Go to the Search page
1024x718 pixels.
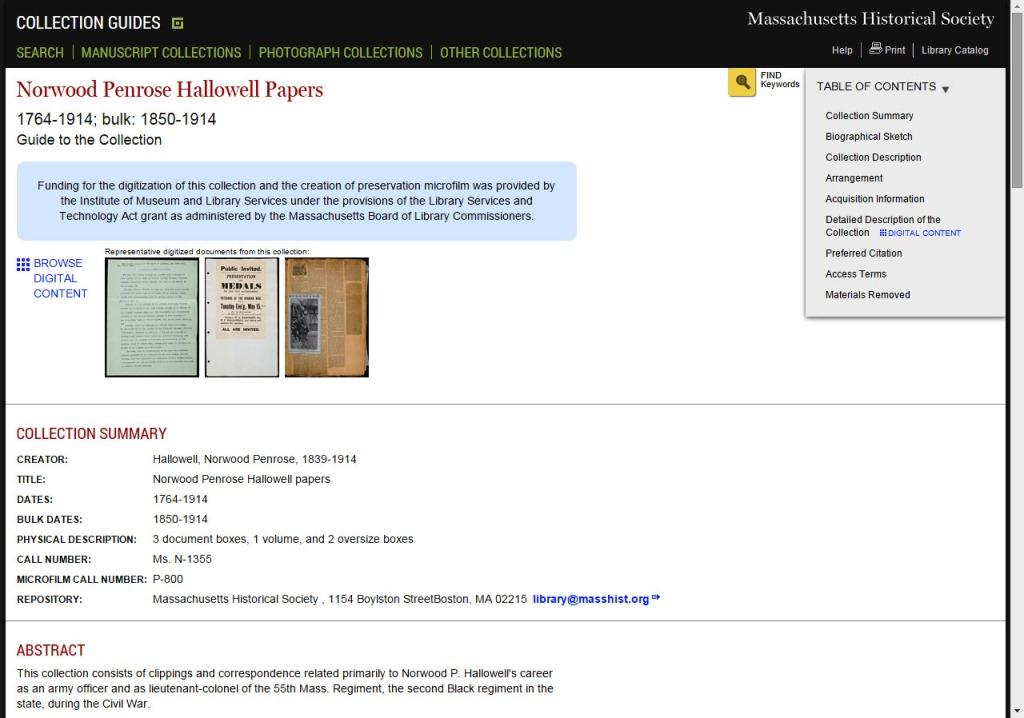[40, 52]
